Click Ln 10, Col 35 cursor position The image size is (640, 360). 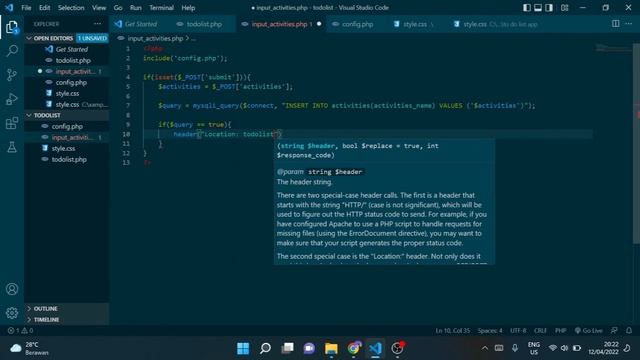pyautogui.click(x=452, y=331)
